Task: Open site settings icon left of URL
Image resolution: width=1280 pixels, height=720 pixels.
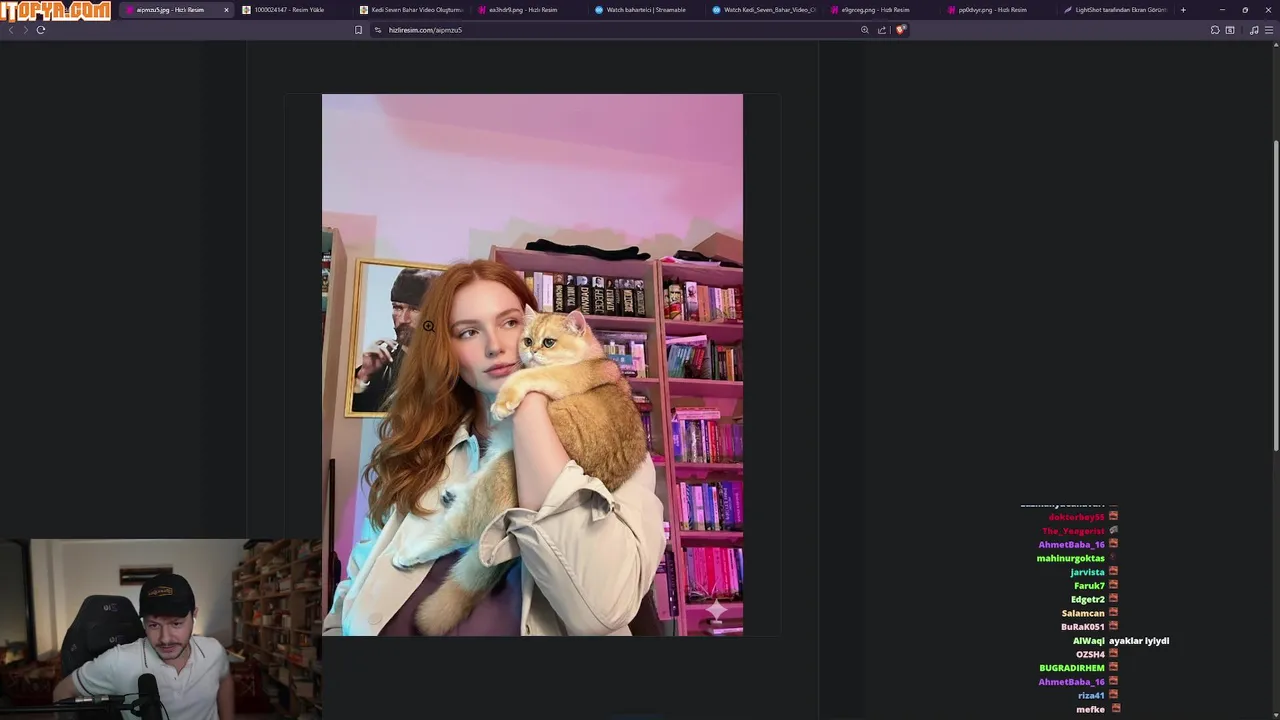Action: pyautogui.click(x=378, y=30)
